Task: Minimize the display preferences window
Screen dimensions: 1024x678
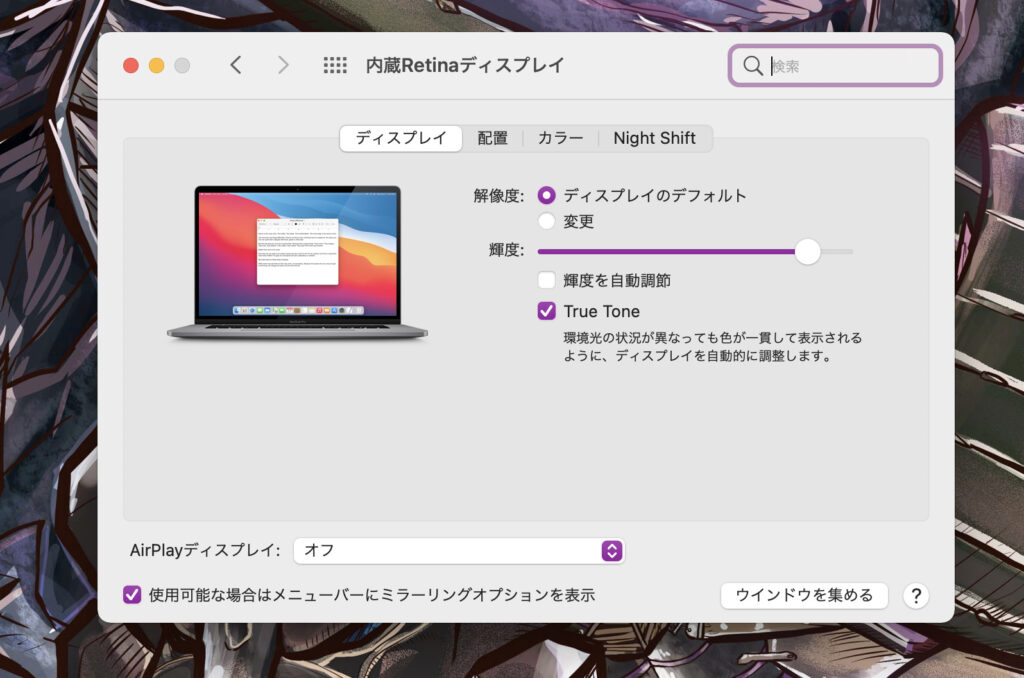Action: [157, 65]
